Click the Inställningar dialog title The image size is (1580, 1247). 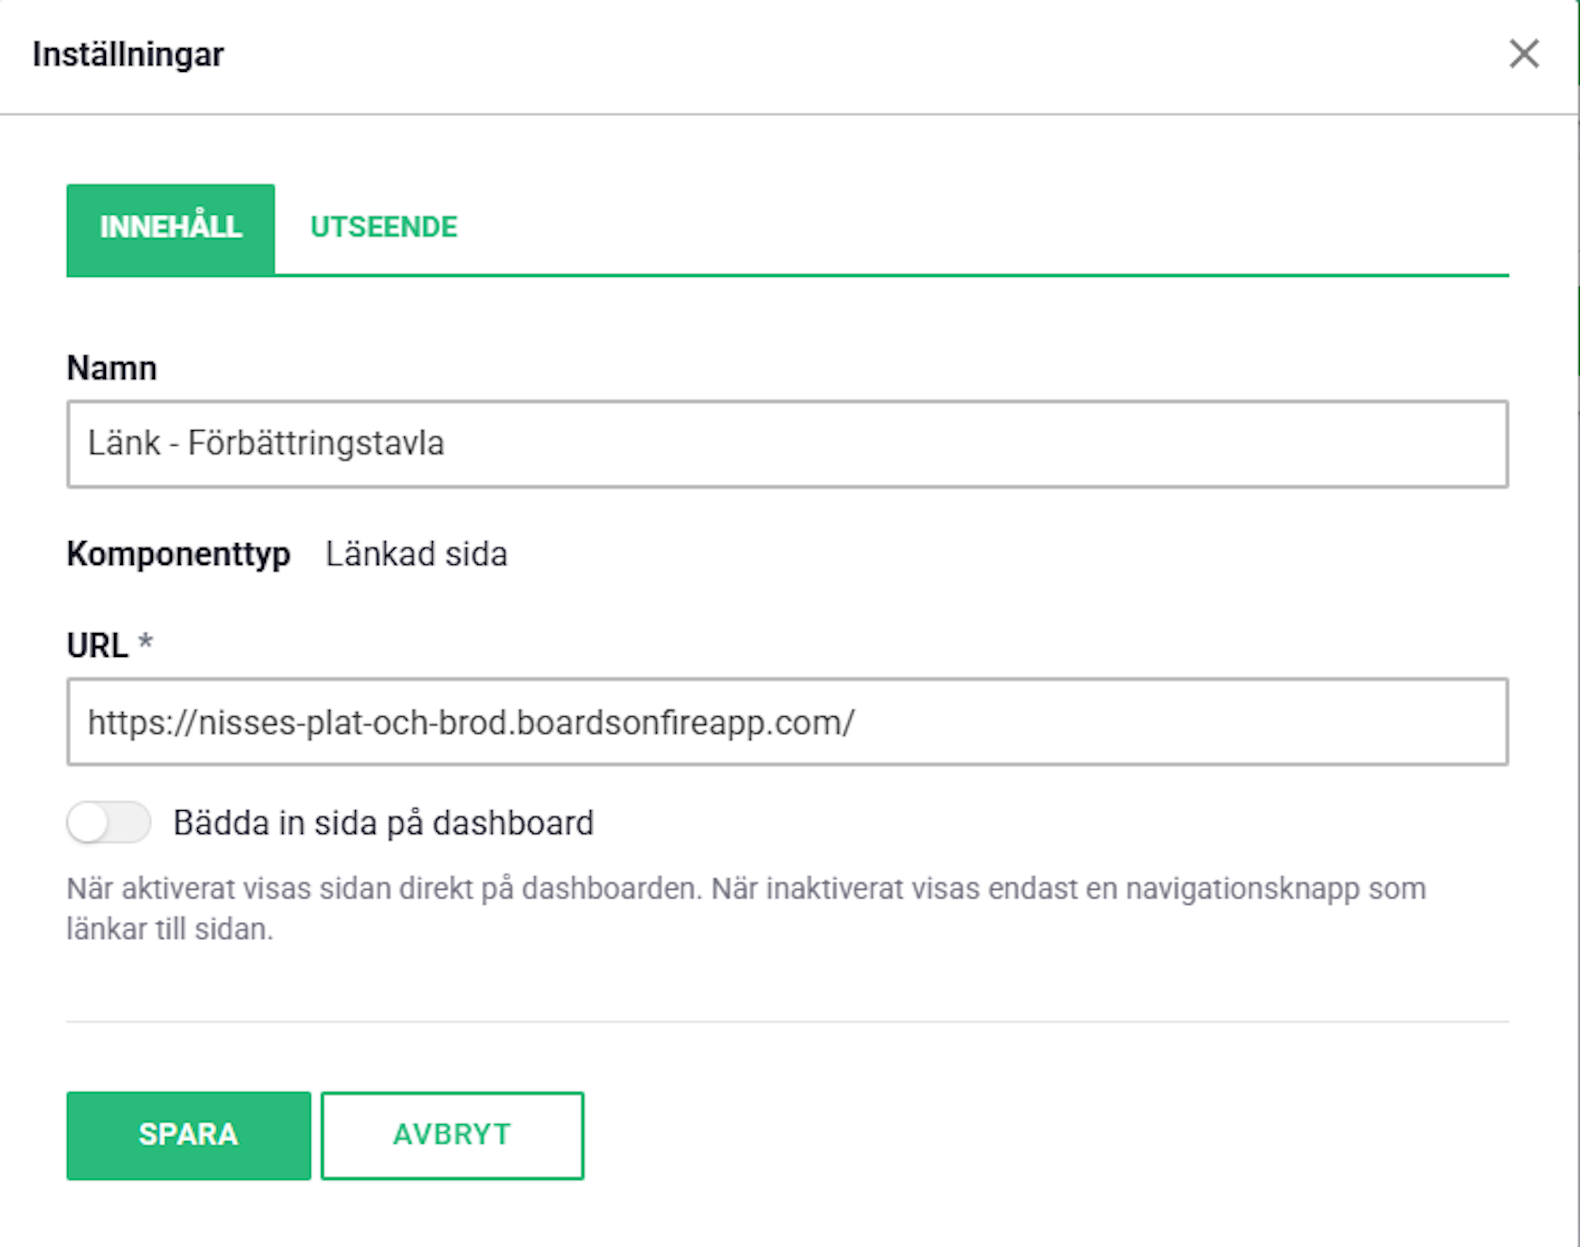[x=128, y=54]
